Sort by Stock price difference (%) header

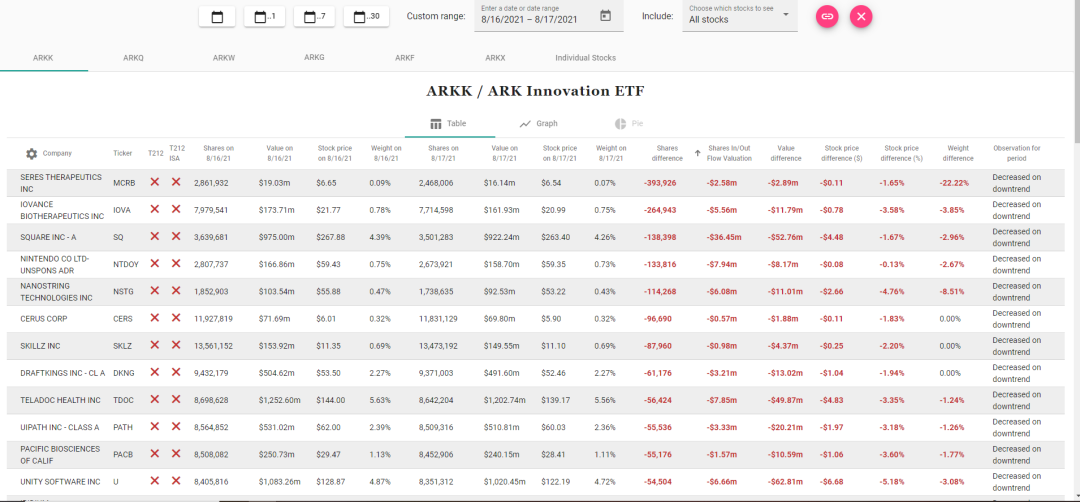[x=902, y=153]
